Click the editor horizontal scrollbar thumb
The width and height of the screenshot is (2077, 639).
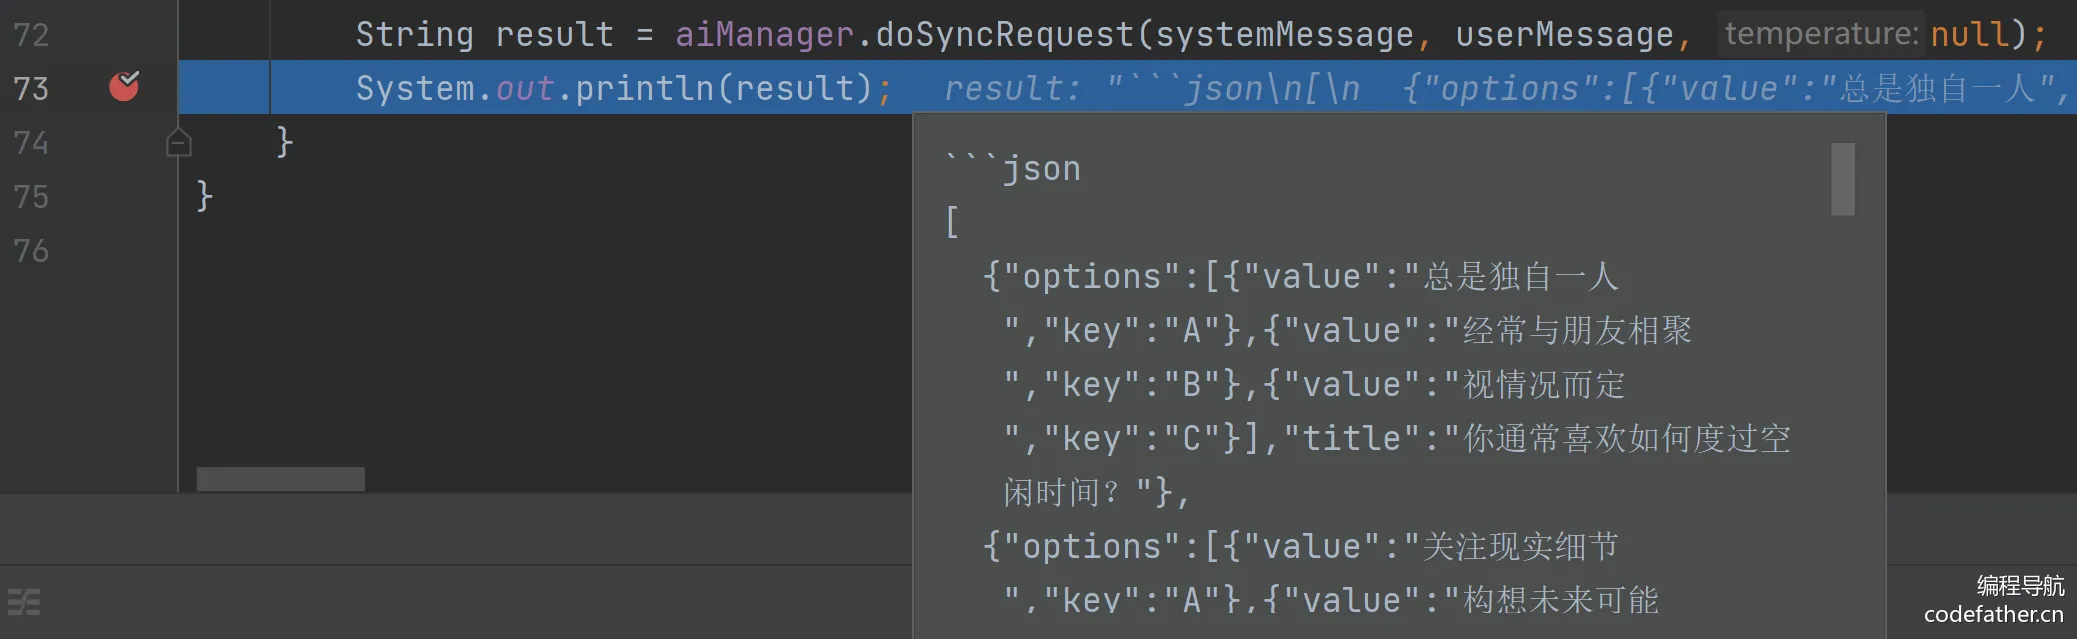(x=281, y=479)
